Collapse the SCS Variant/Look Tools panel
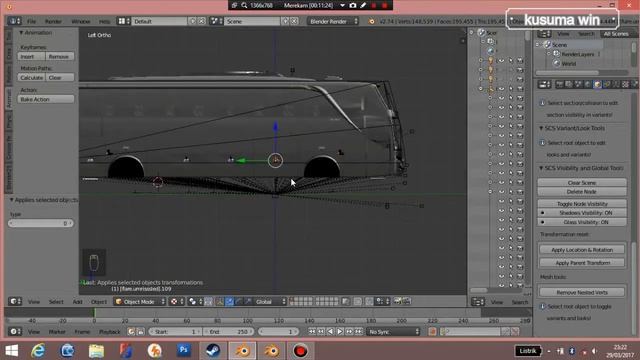Viewport: 640px width, 360px height. [x=541, y=128]
